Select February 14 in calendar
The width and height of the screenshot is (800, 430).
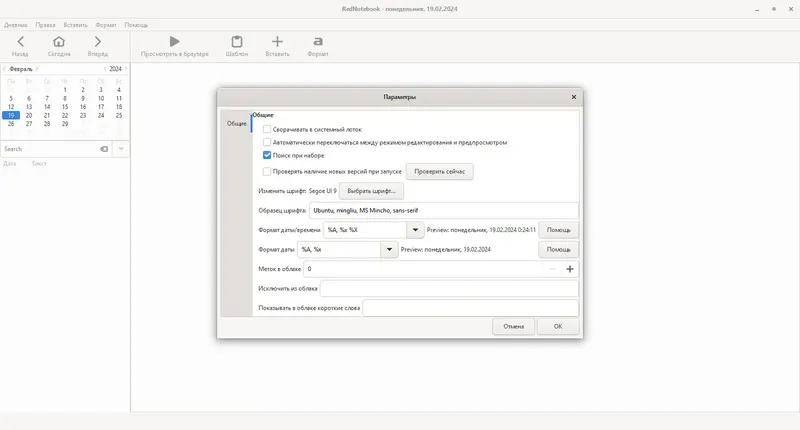pyautogui.click(x=47, y=107)
